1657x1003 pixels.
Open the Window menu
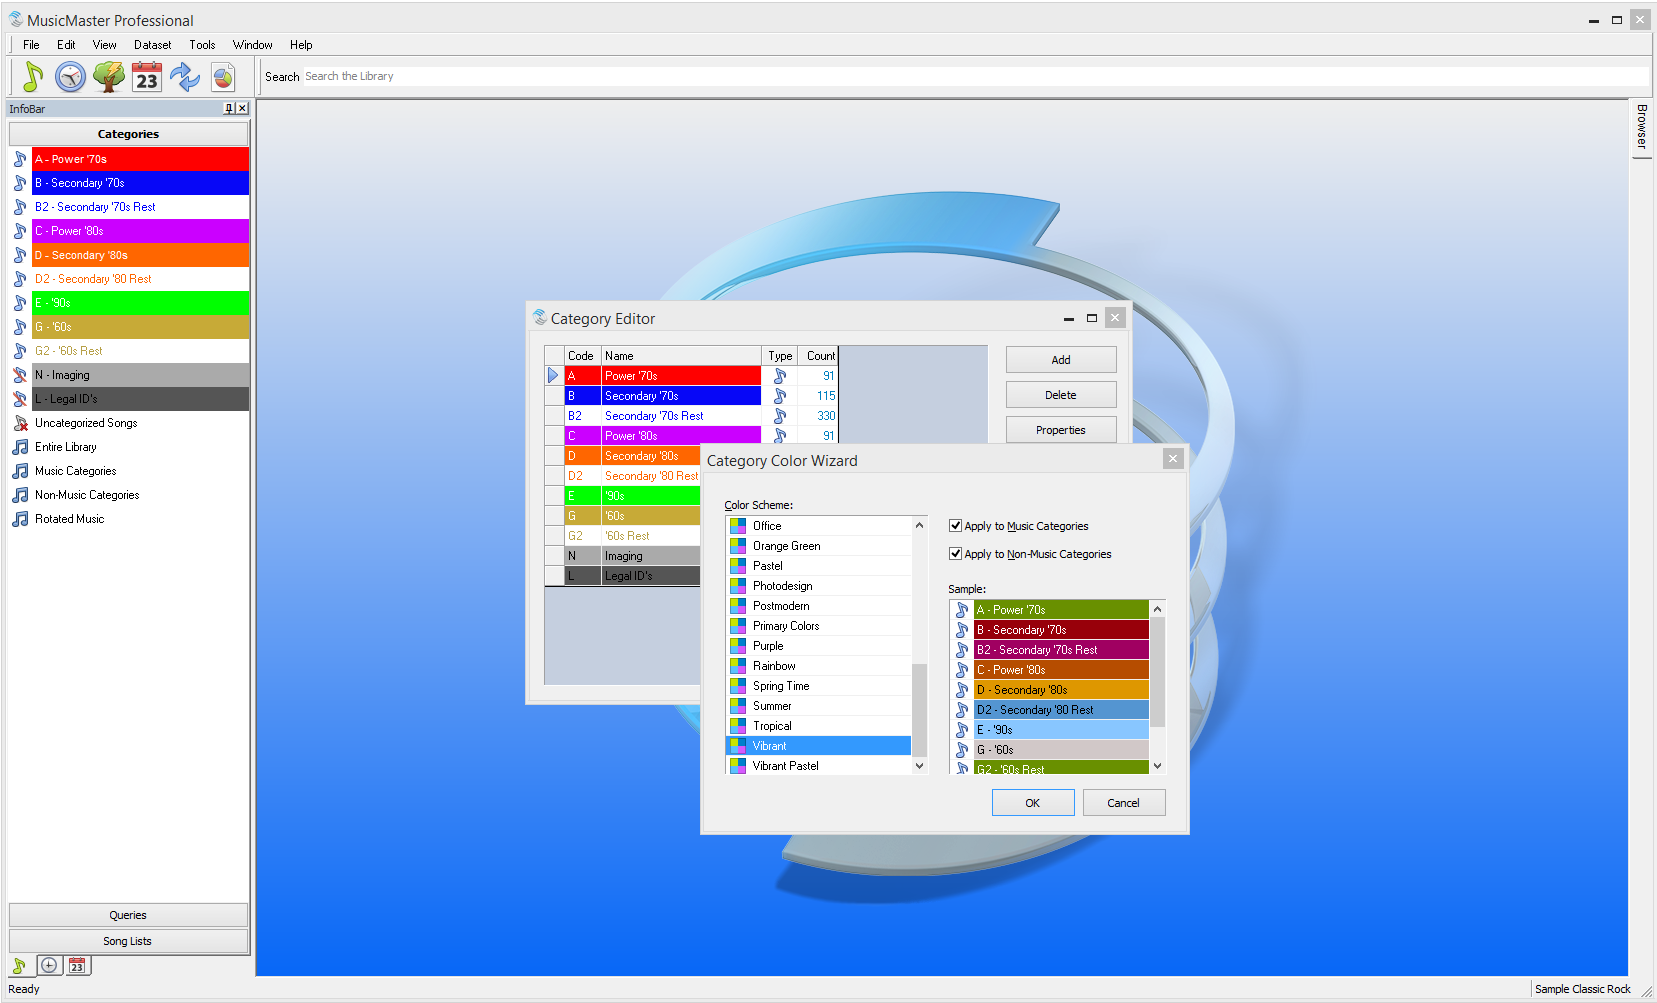pyautogui.click(x=252, y=45)
